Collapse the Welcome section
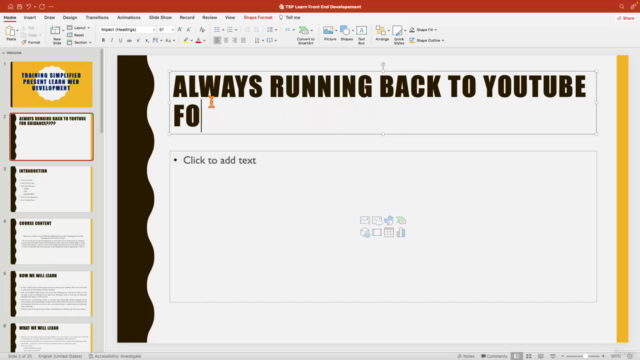 pyautogui.click(x=3, y=53)
